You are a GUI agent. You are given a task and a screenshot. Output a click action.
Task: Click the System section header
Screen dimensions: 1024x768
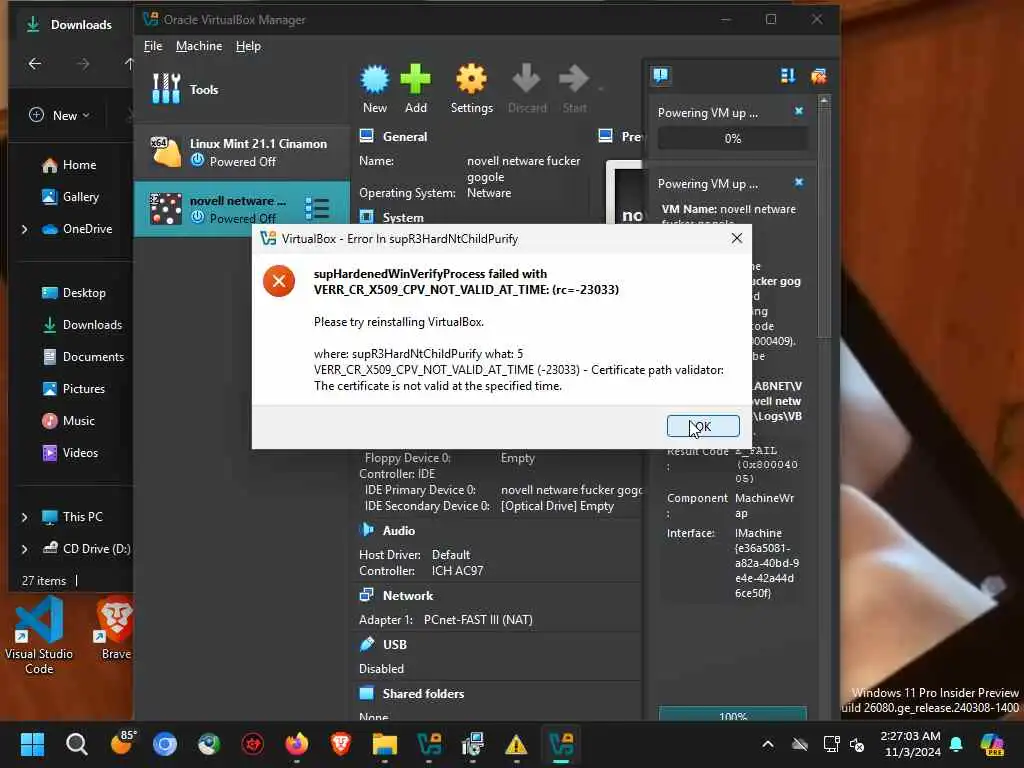pos(403,217)
